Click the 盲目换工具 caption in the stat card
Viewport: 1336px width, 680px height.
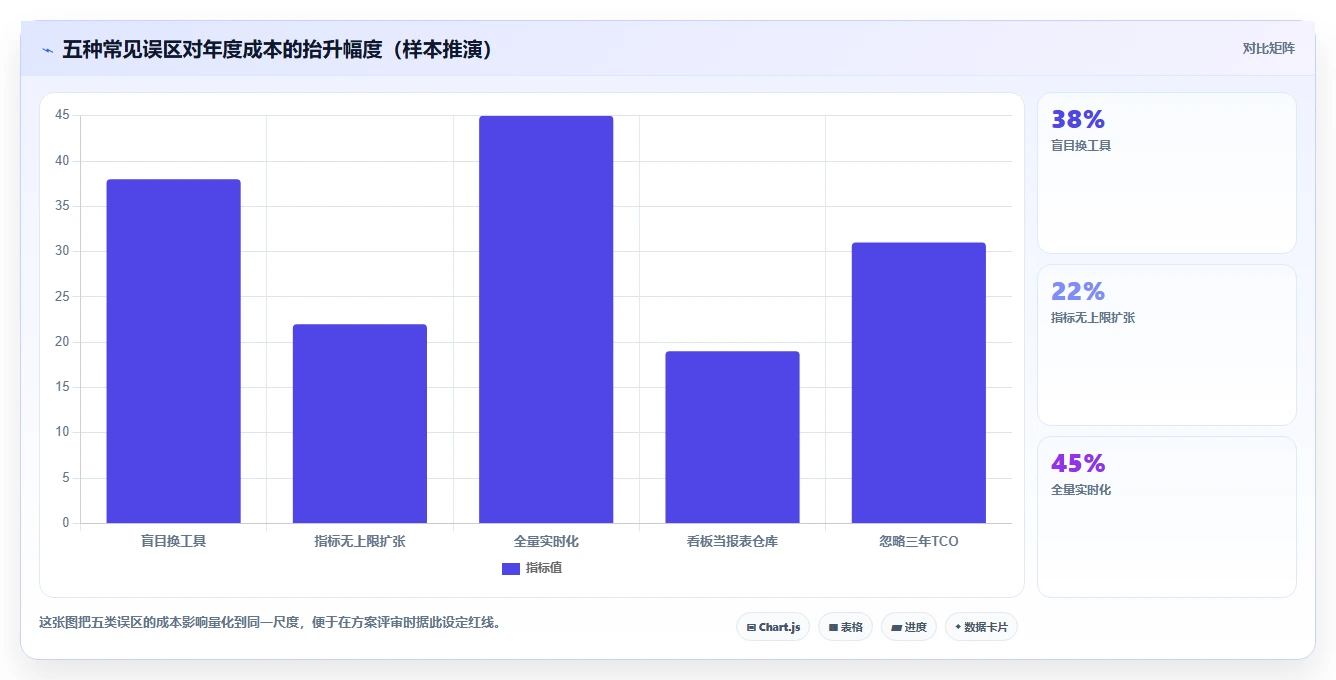click(1081, 146)
